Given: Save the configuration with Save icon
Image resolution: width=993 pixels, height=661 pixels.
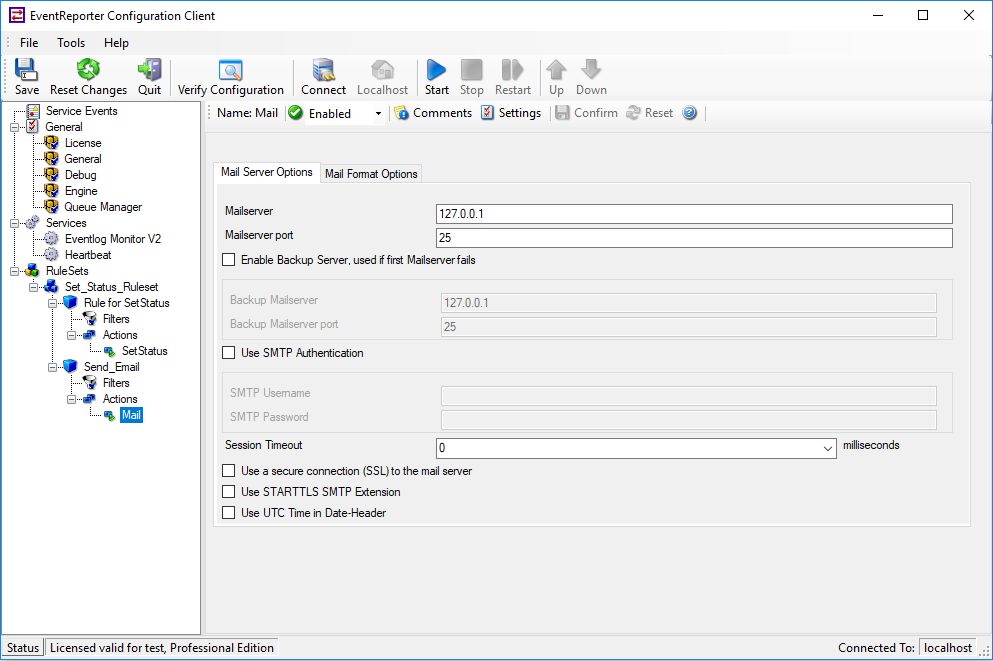Looking at the screenshot, I should (27, 77).
